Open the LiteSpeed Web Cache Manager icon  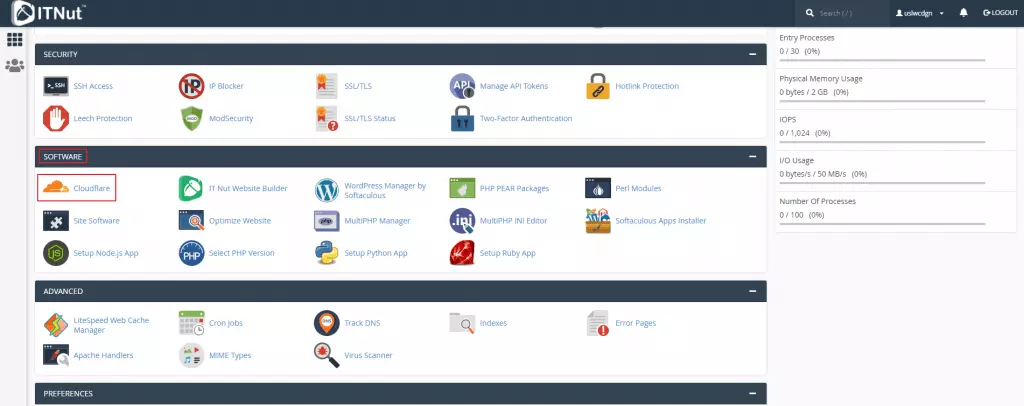point(56,324)
